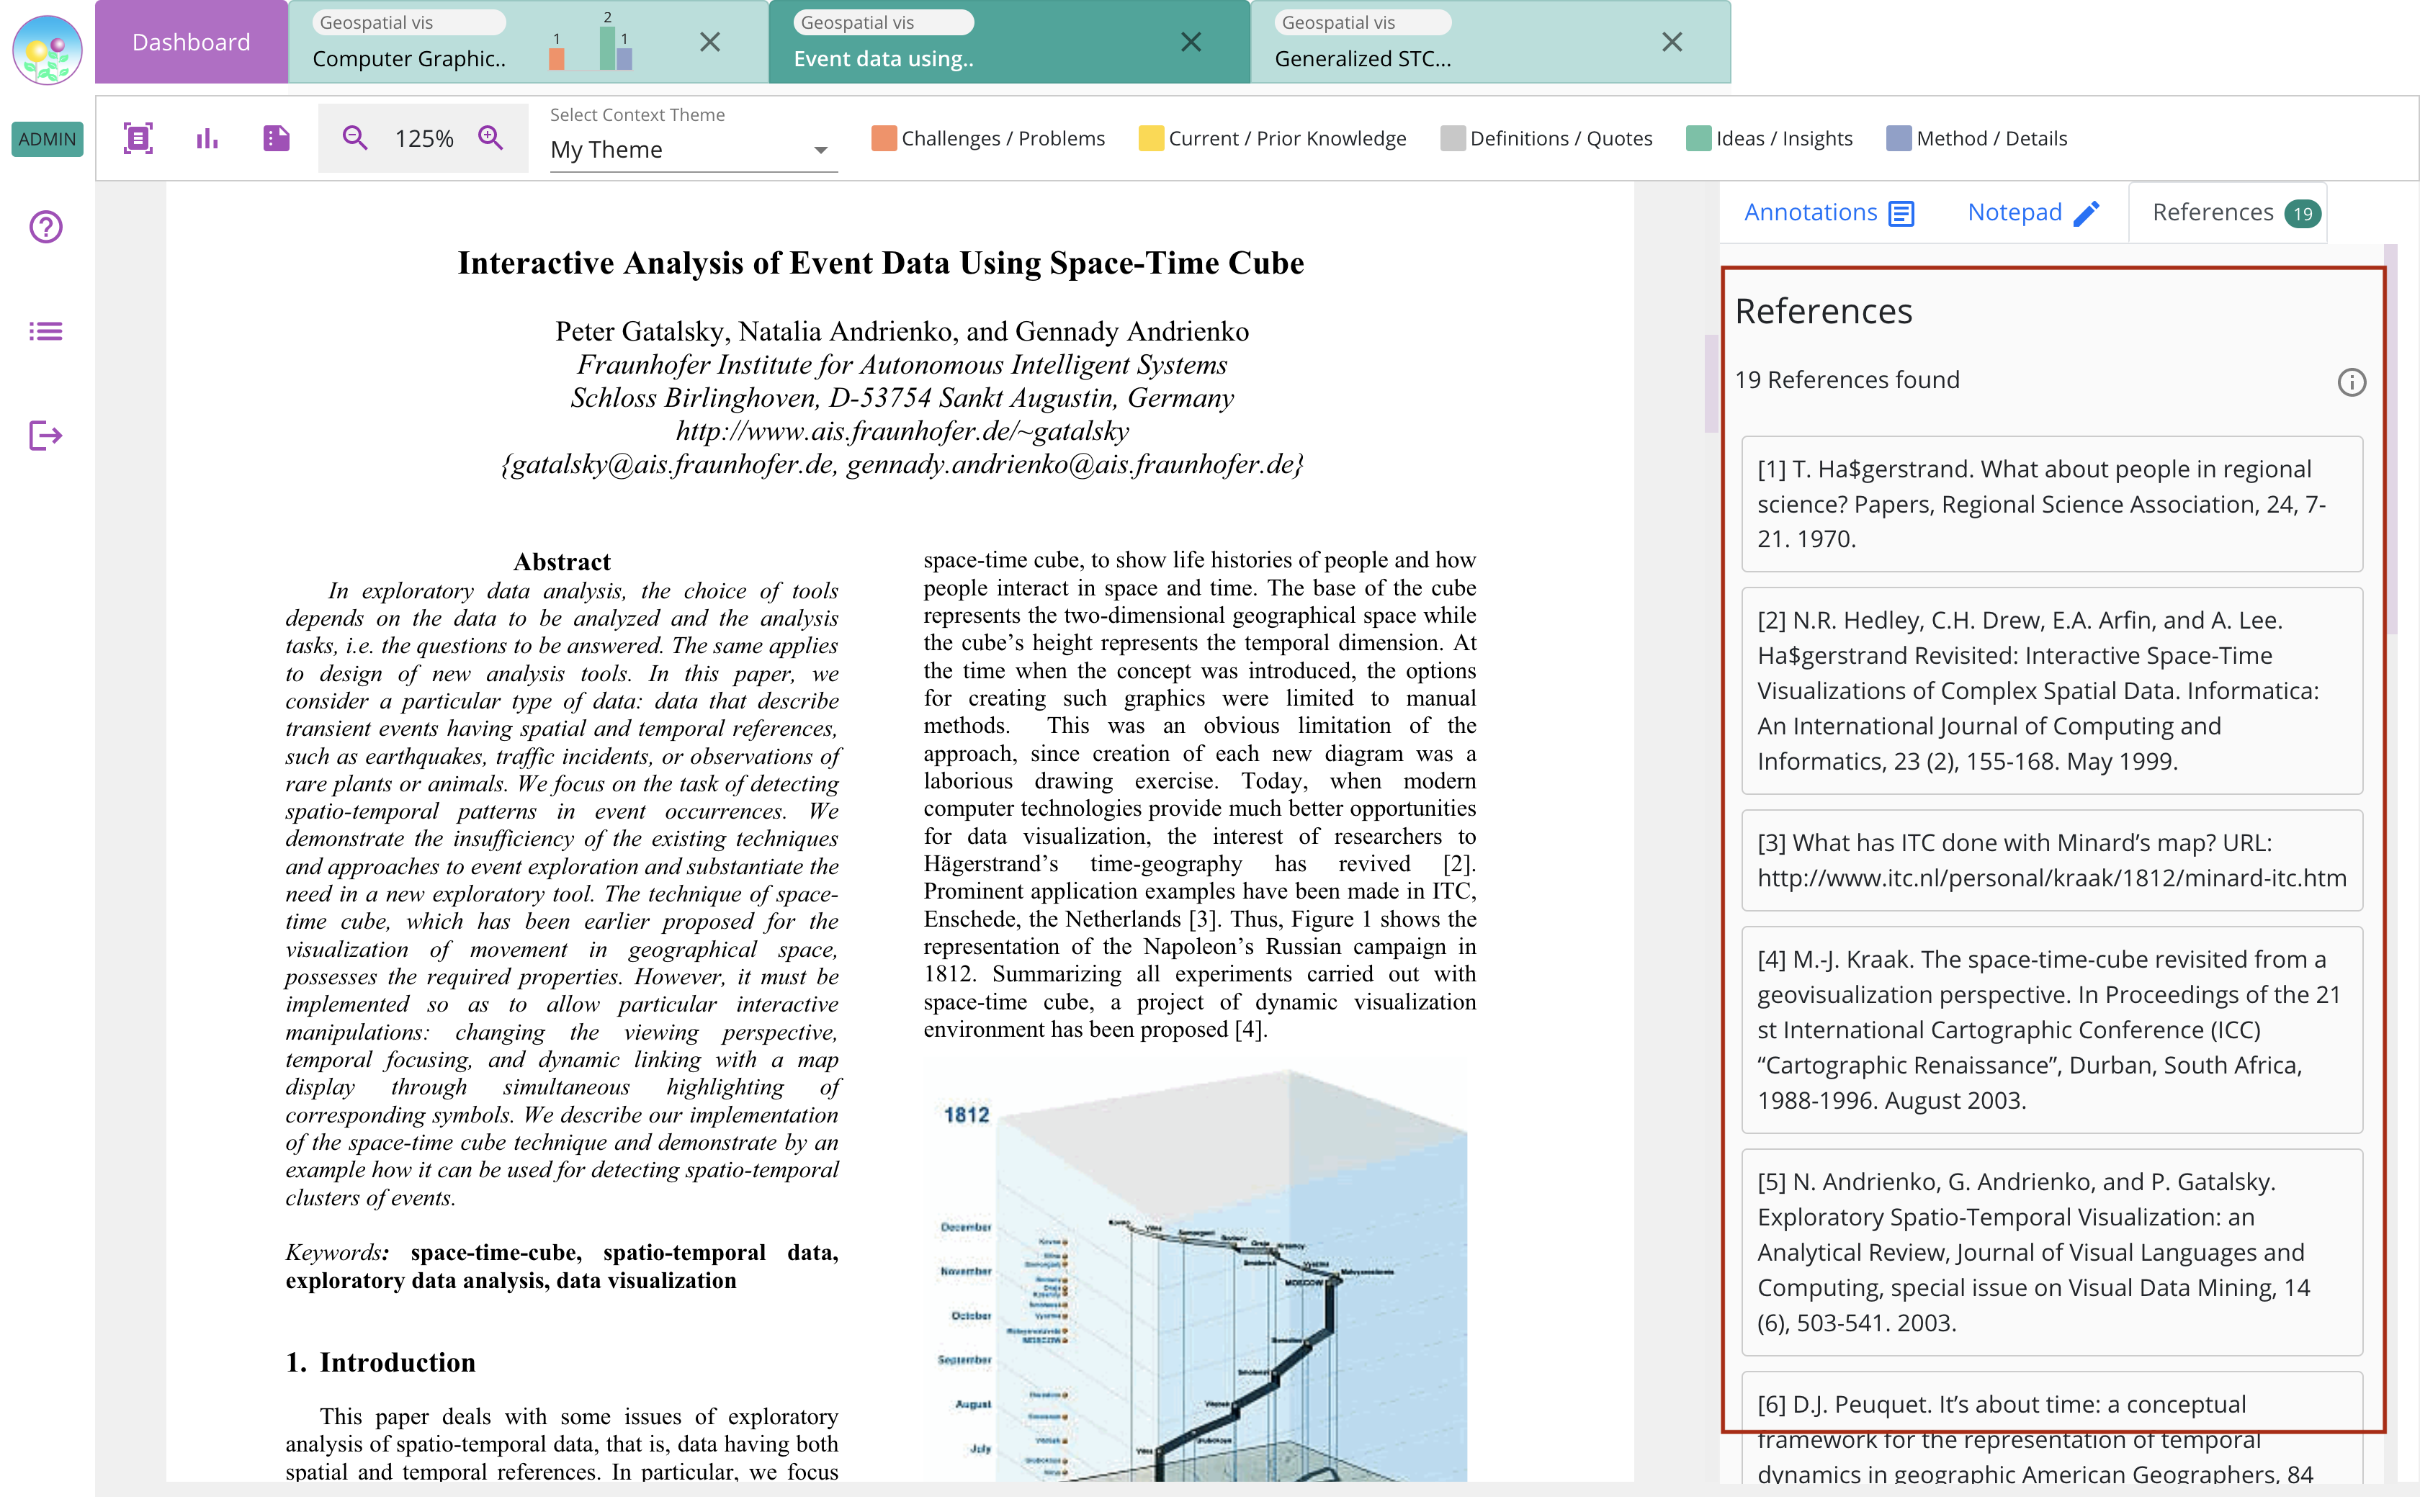This screenshot has width=2420, height=1512.
Task: Click the references info icon
Action: 2351,382
